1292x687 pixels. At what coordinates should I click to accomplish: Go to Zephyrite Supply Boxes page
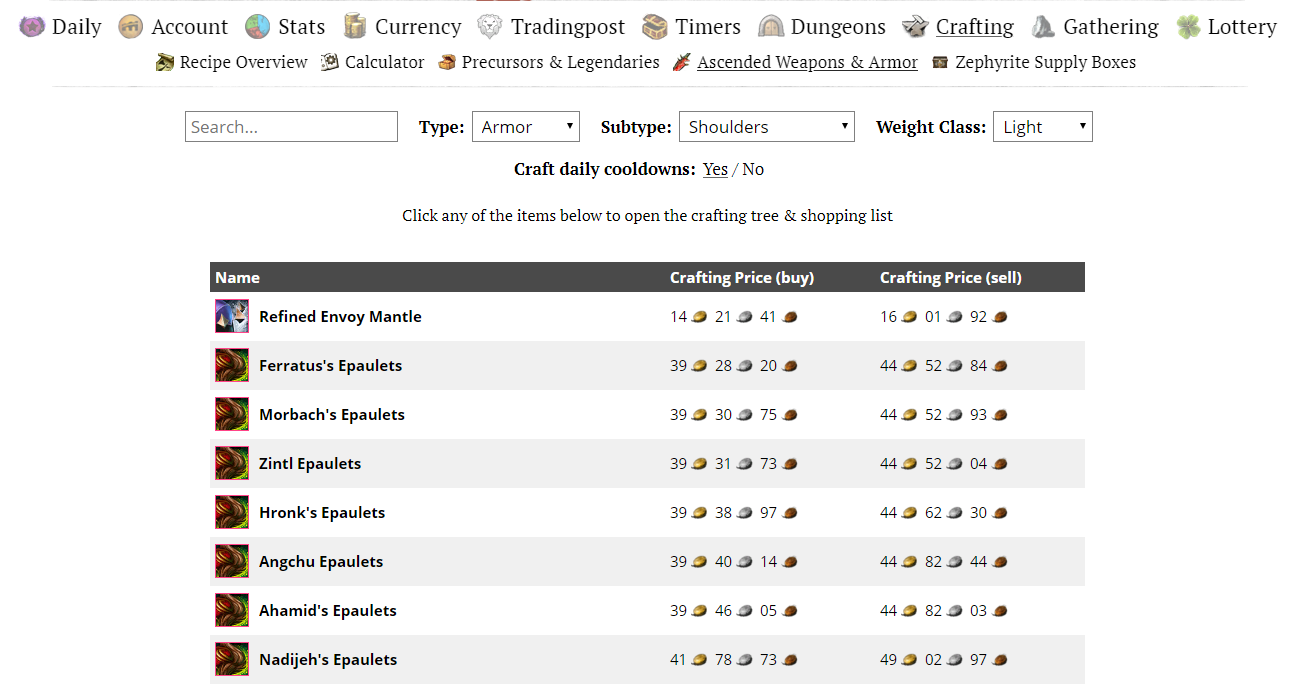click(x=1045, y=63)
